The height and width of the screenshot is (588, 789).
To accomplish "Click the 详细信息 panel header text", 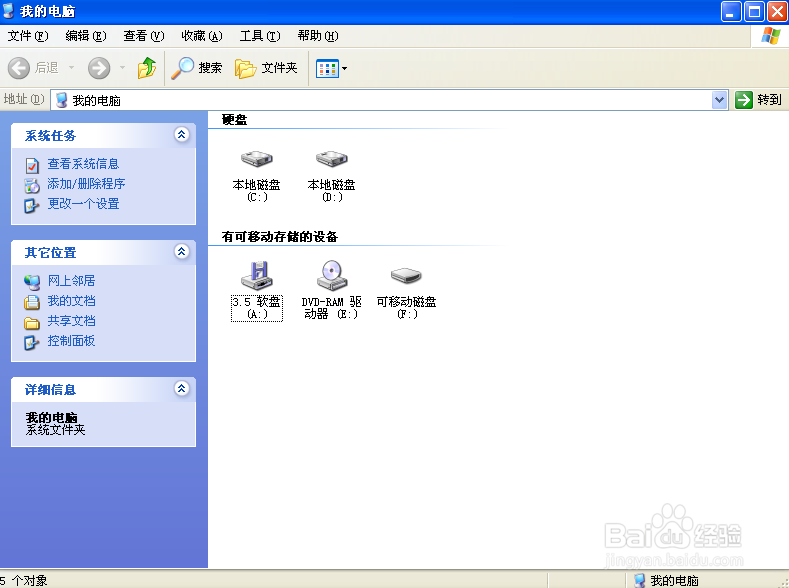I will click(x=50, y=390).
